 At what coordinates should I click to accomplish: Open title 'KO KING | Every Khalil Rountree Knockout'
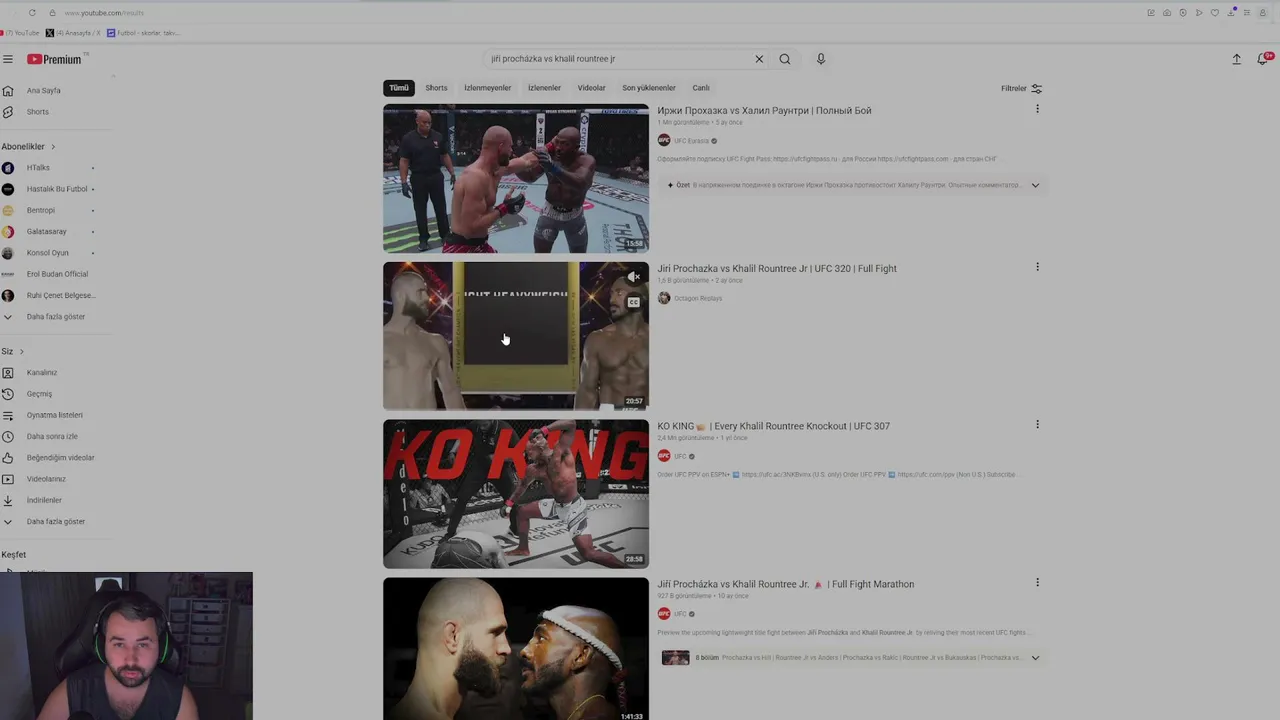(x=773, y=426)
